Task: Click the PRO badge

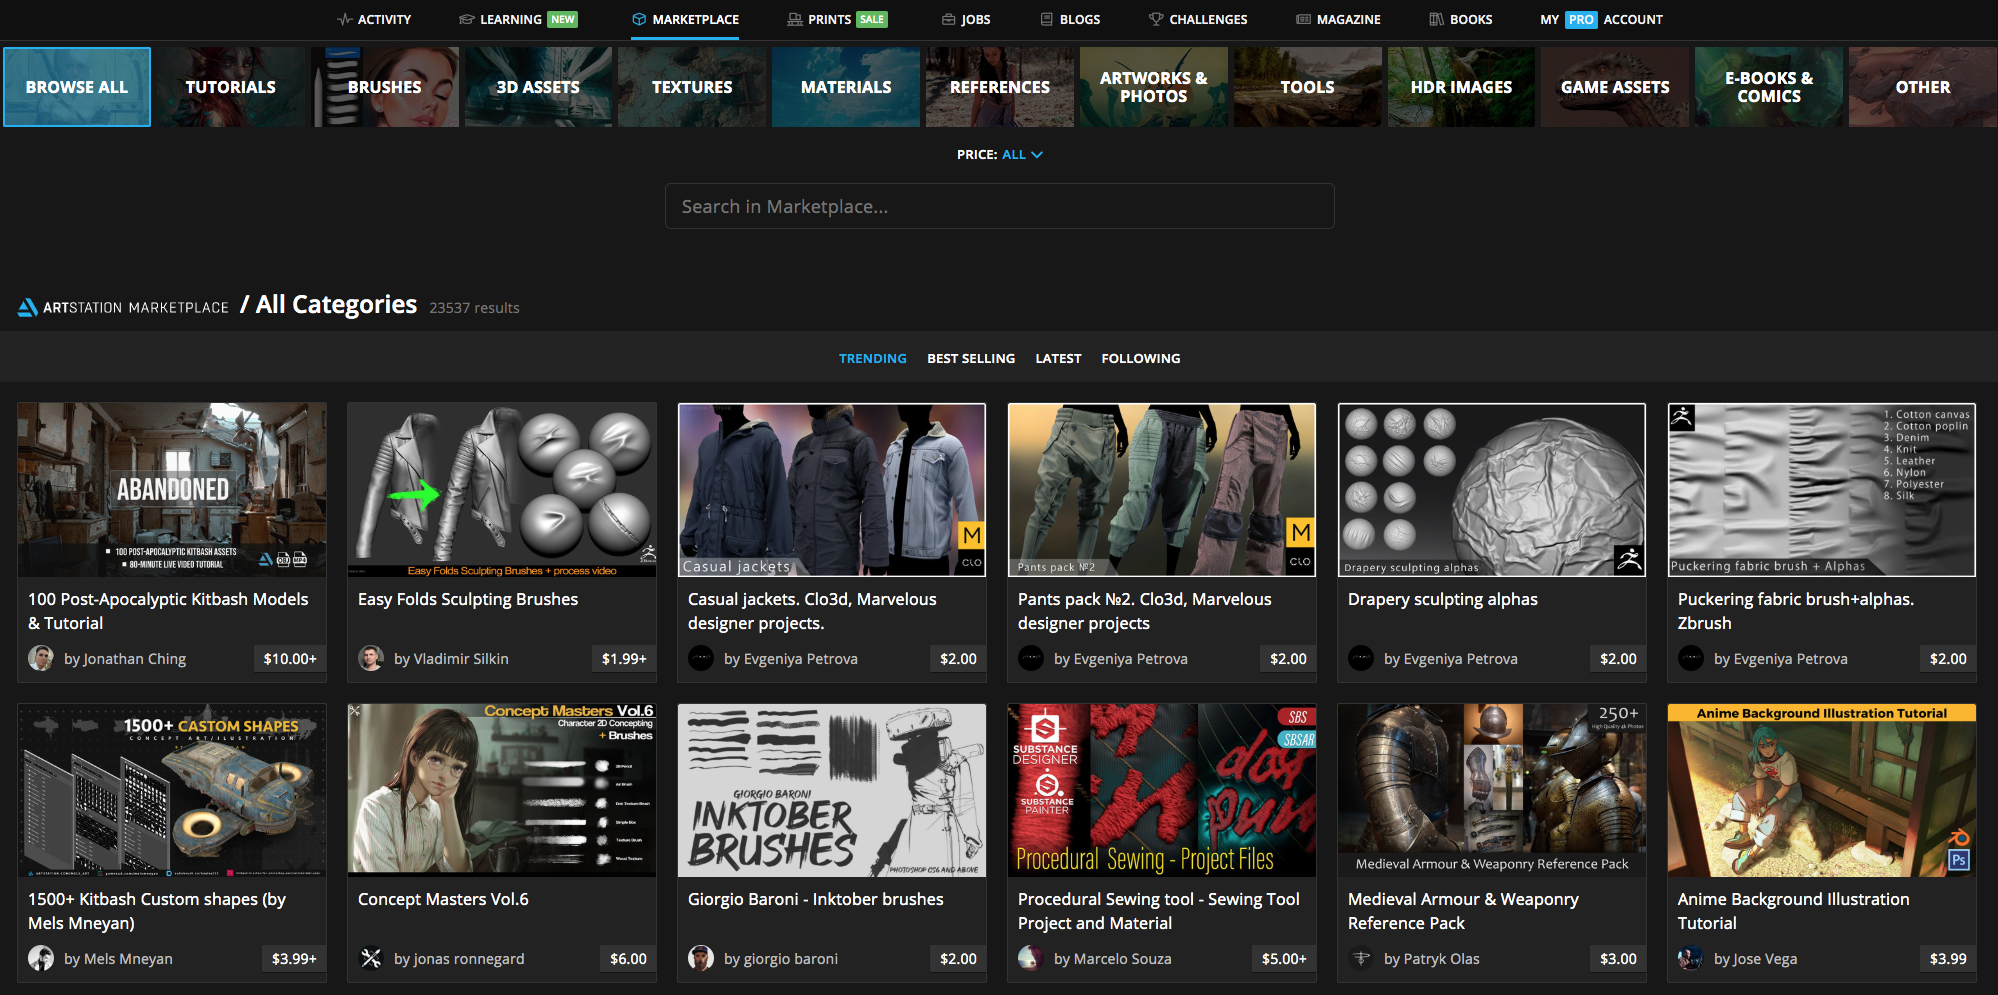Action: point(1581,19)
